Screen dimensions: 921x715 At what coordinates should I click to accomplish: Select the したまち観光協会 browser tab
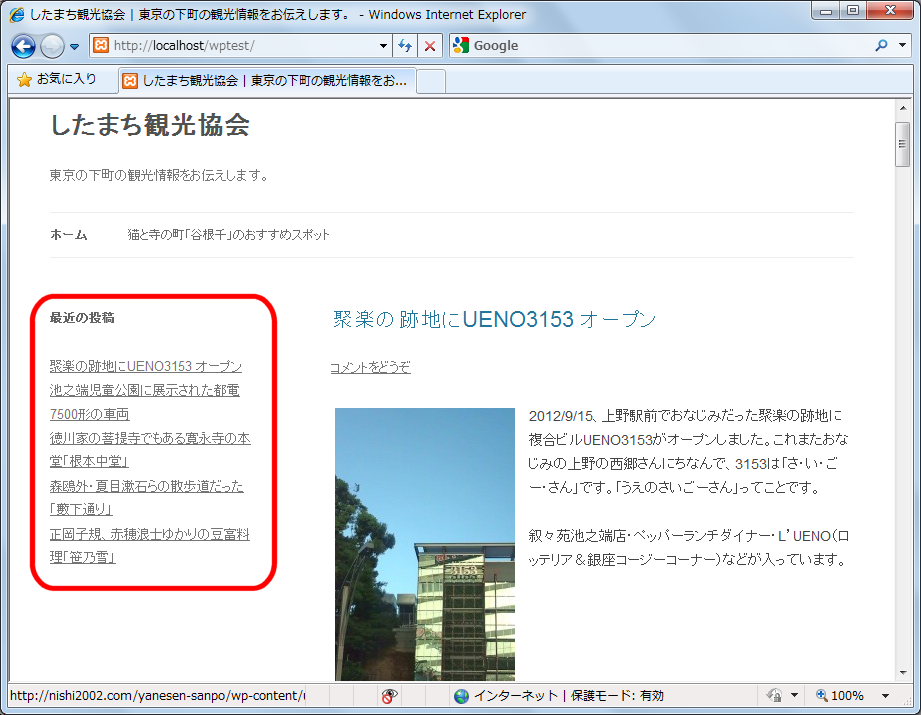click(267, 80)
